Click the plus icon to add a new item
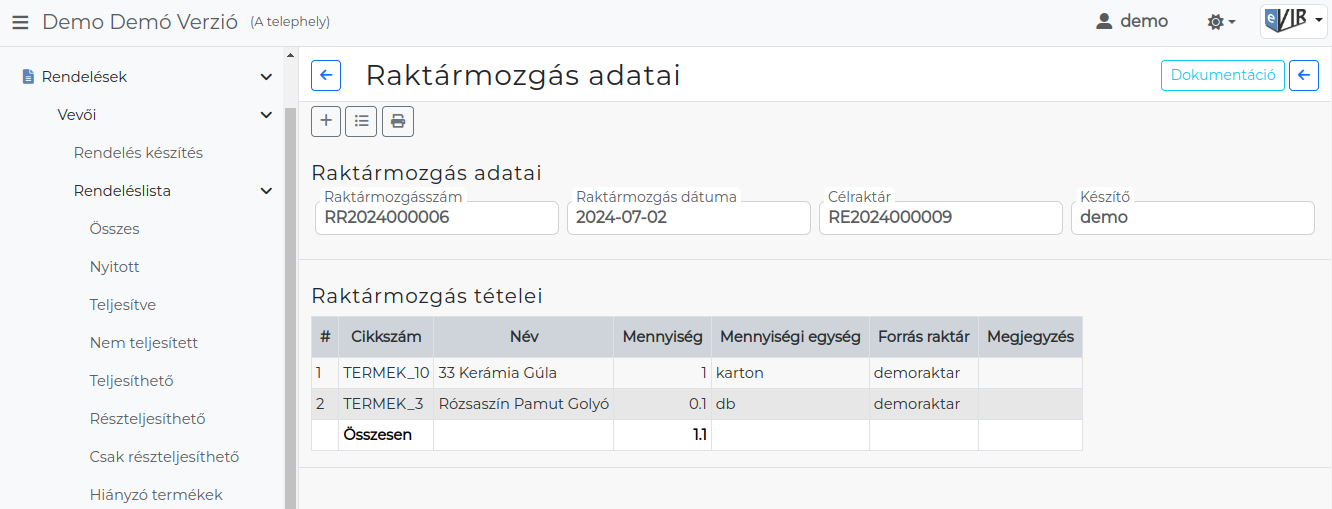1332x509 pixels. [326, 121]
